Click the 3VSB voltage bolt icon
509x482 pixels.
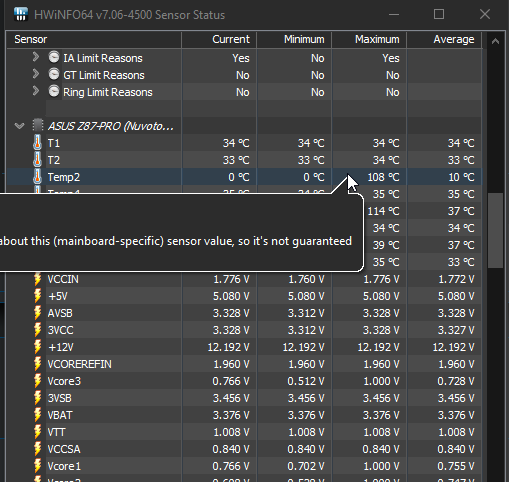38,398
